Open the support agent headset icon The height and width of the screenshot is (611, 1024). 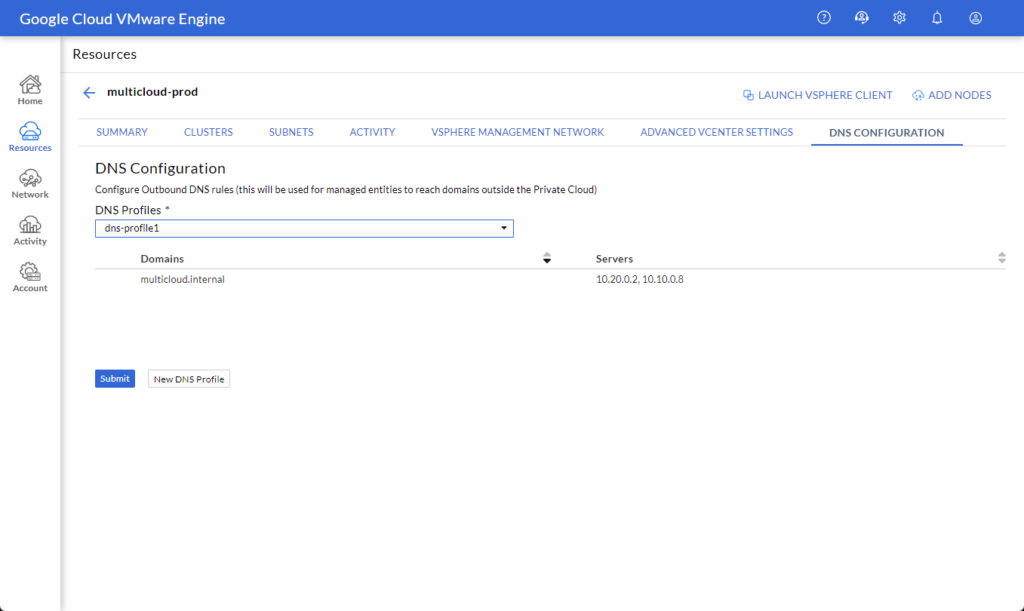[x=861, y=18]
